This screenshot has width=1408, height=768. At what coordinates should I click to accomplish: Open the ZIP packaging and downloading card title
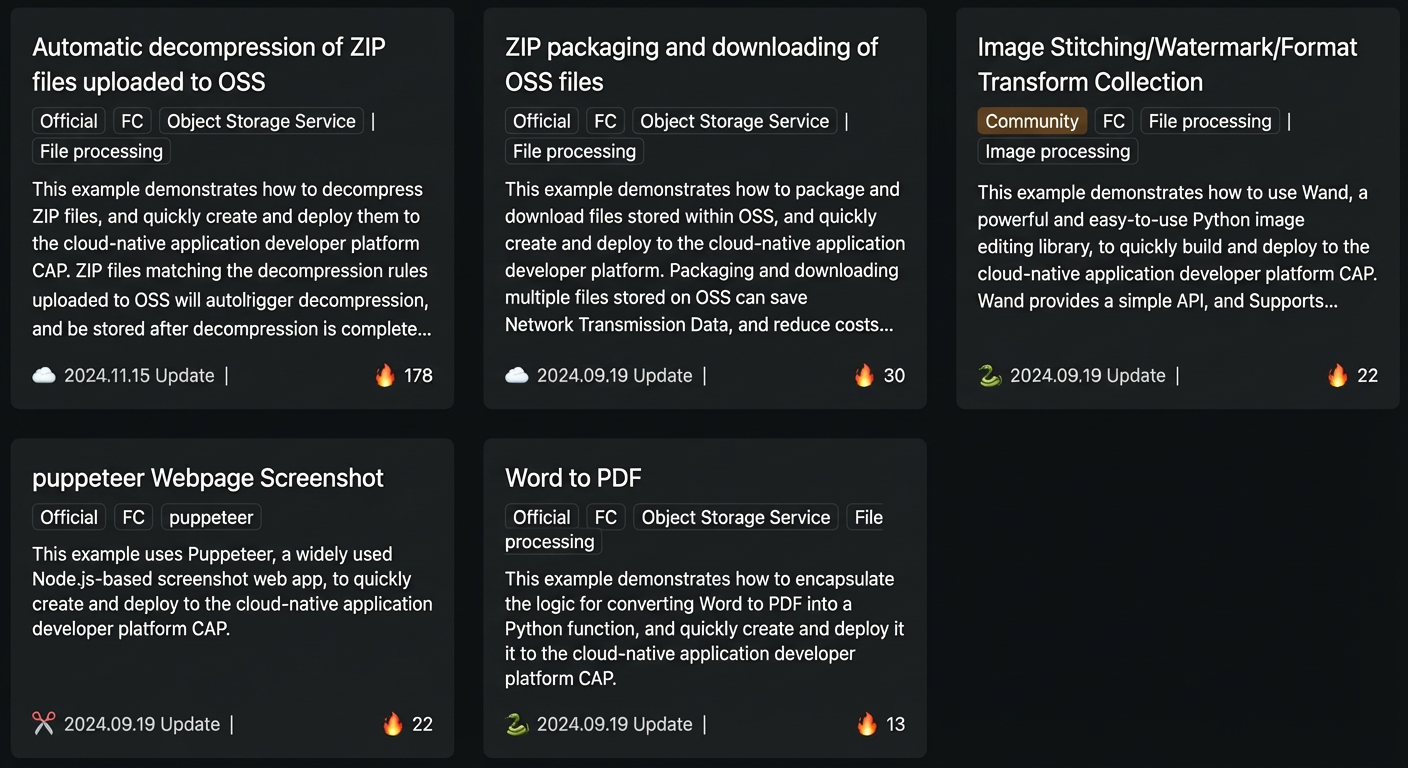click(692, 64)
